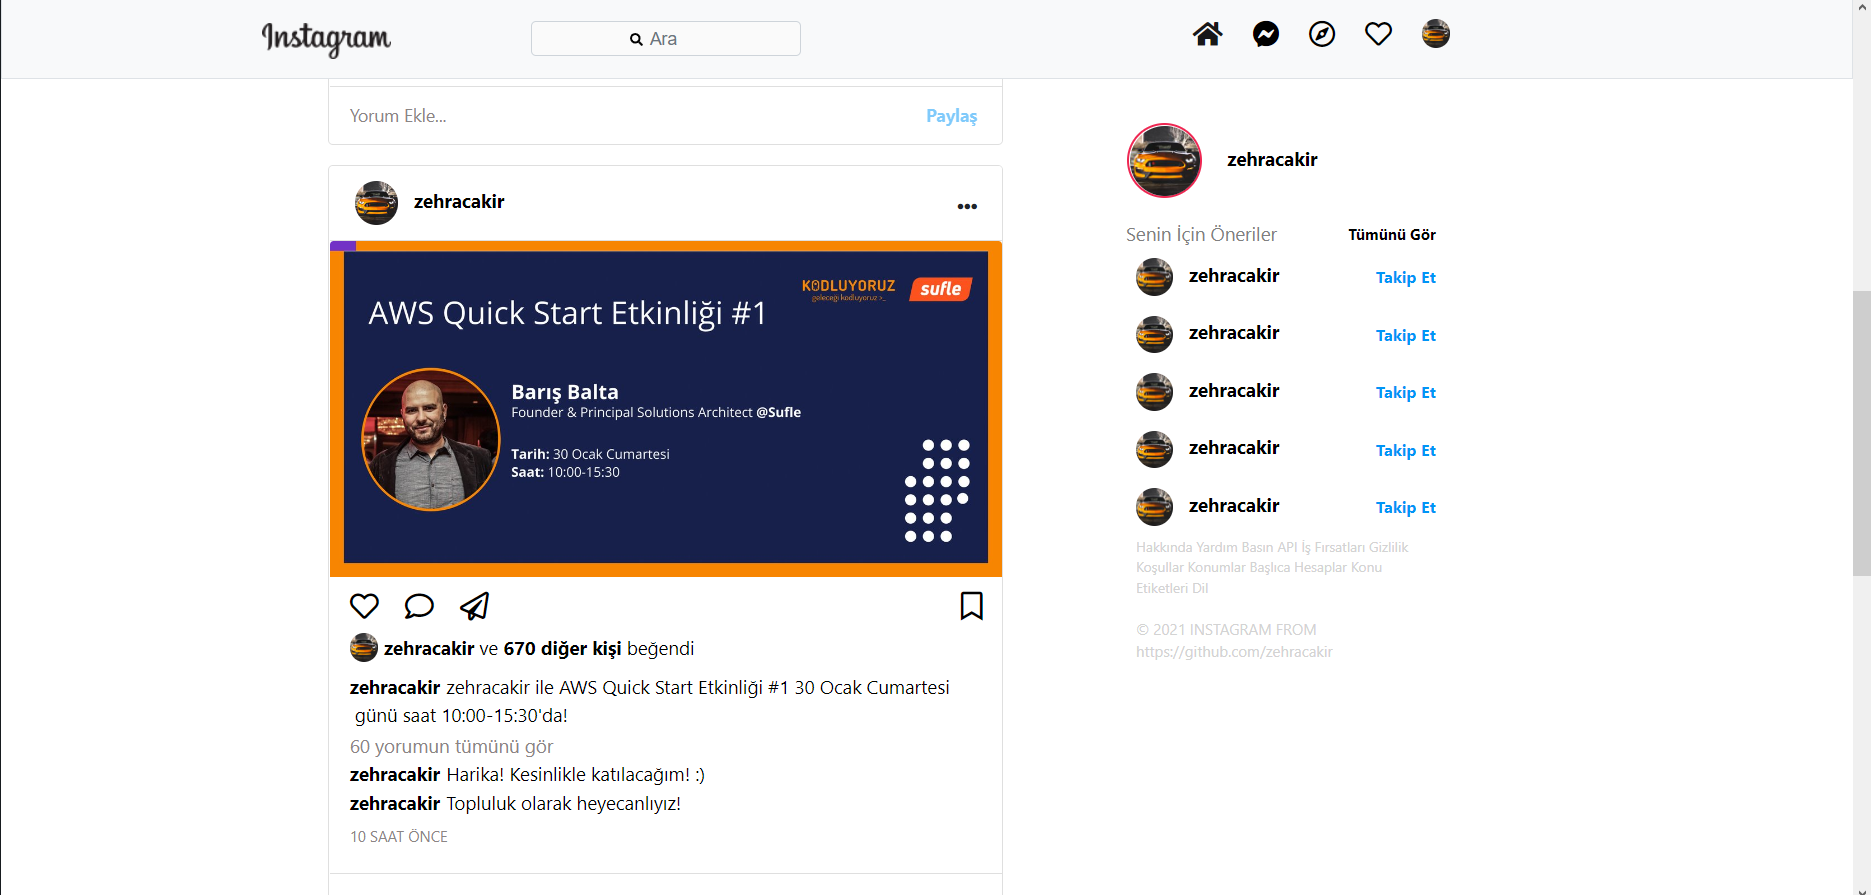
Task: Open fifth suggested zehracakir username
Action: (1234, 506)
